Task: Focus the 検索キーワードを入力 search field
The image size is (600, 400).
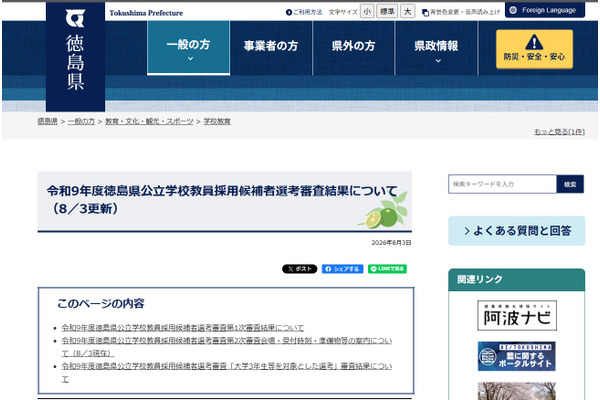Action: click(x=502, y=184)
